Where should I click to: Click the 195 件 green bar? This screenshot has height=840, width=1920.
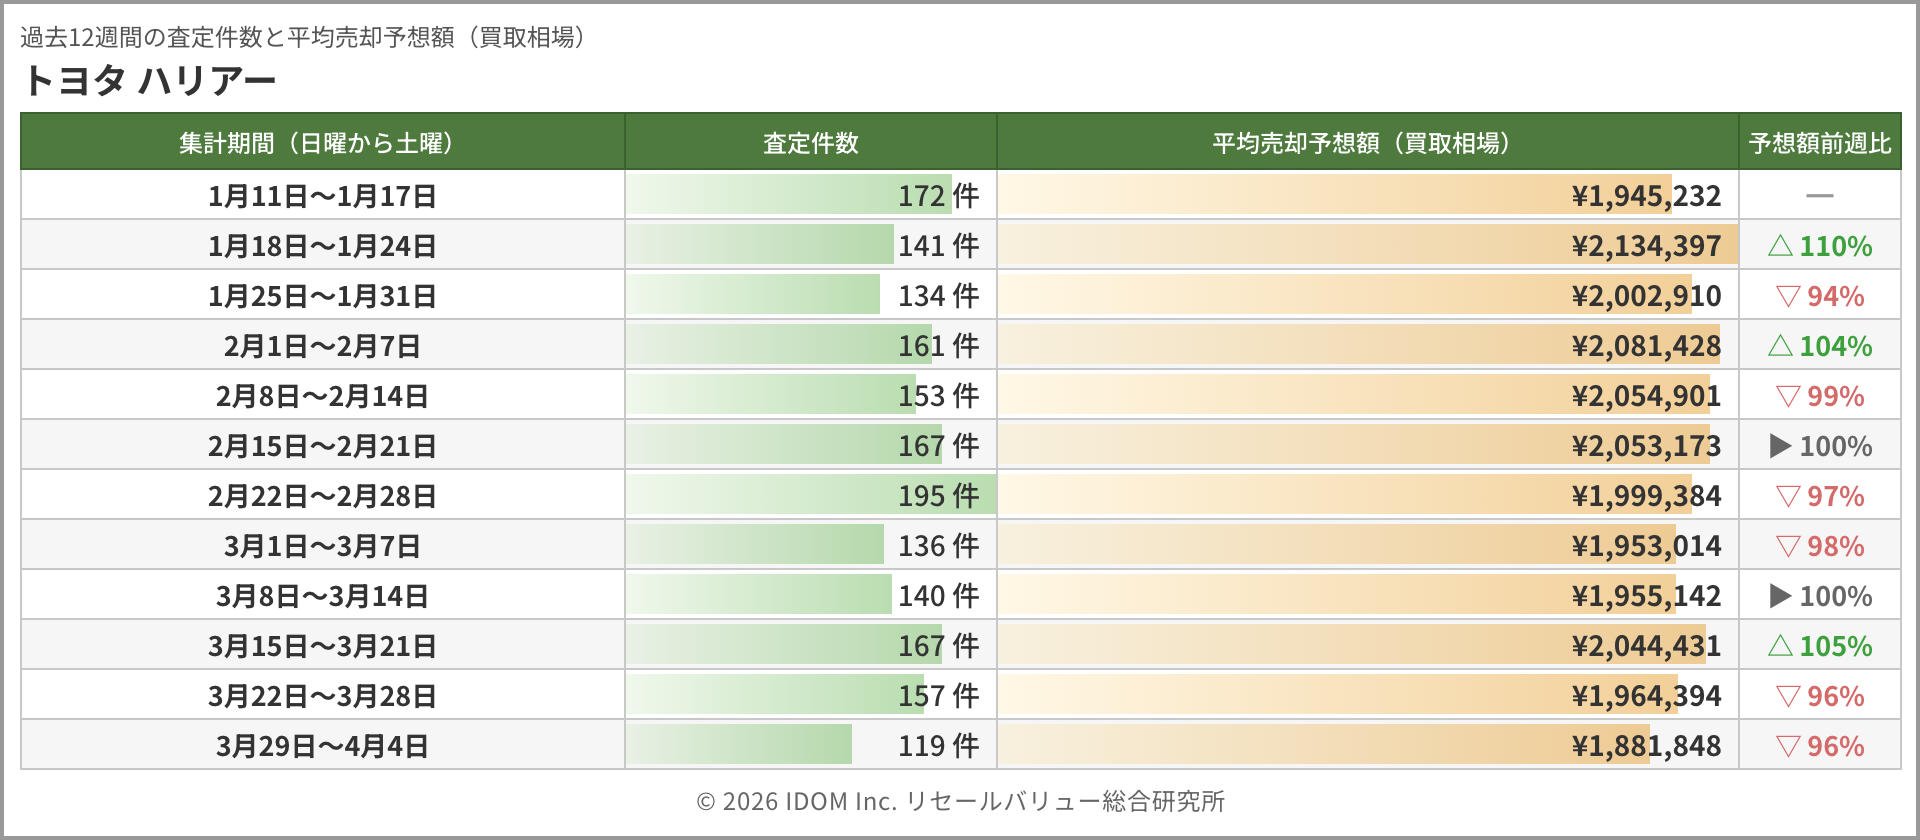810,495
